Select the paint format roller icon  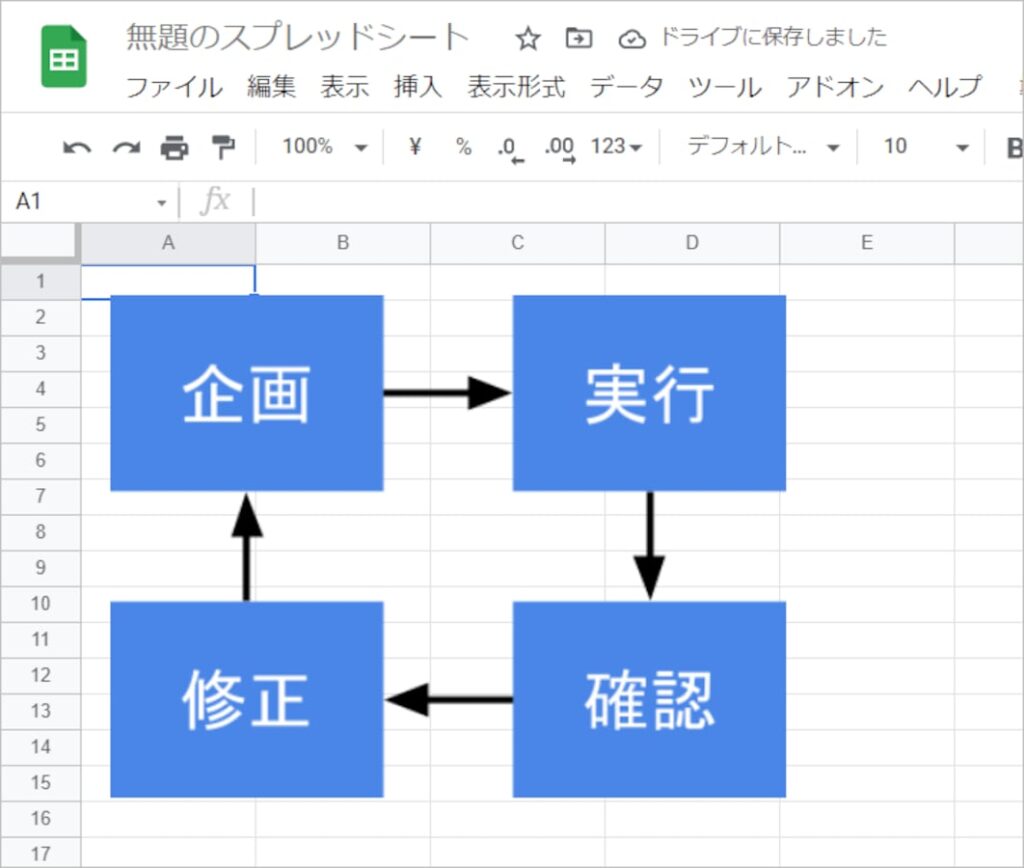tap(223, 148)
